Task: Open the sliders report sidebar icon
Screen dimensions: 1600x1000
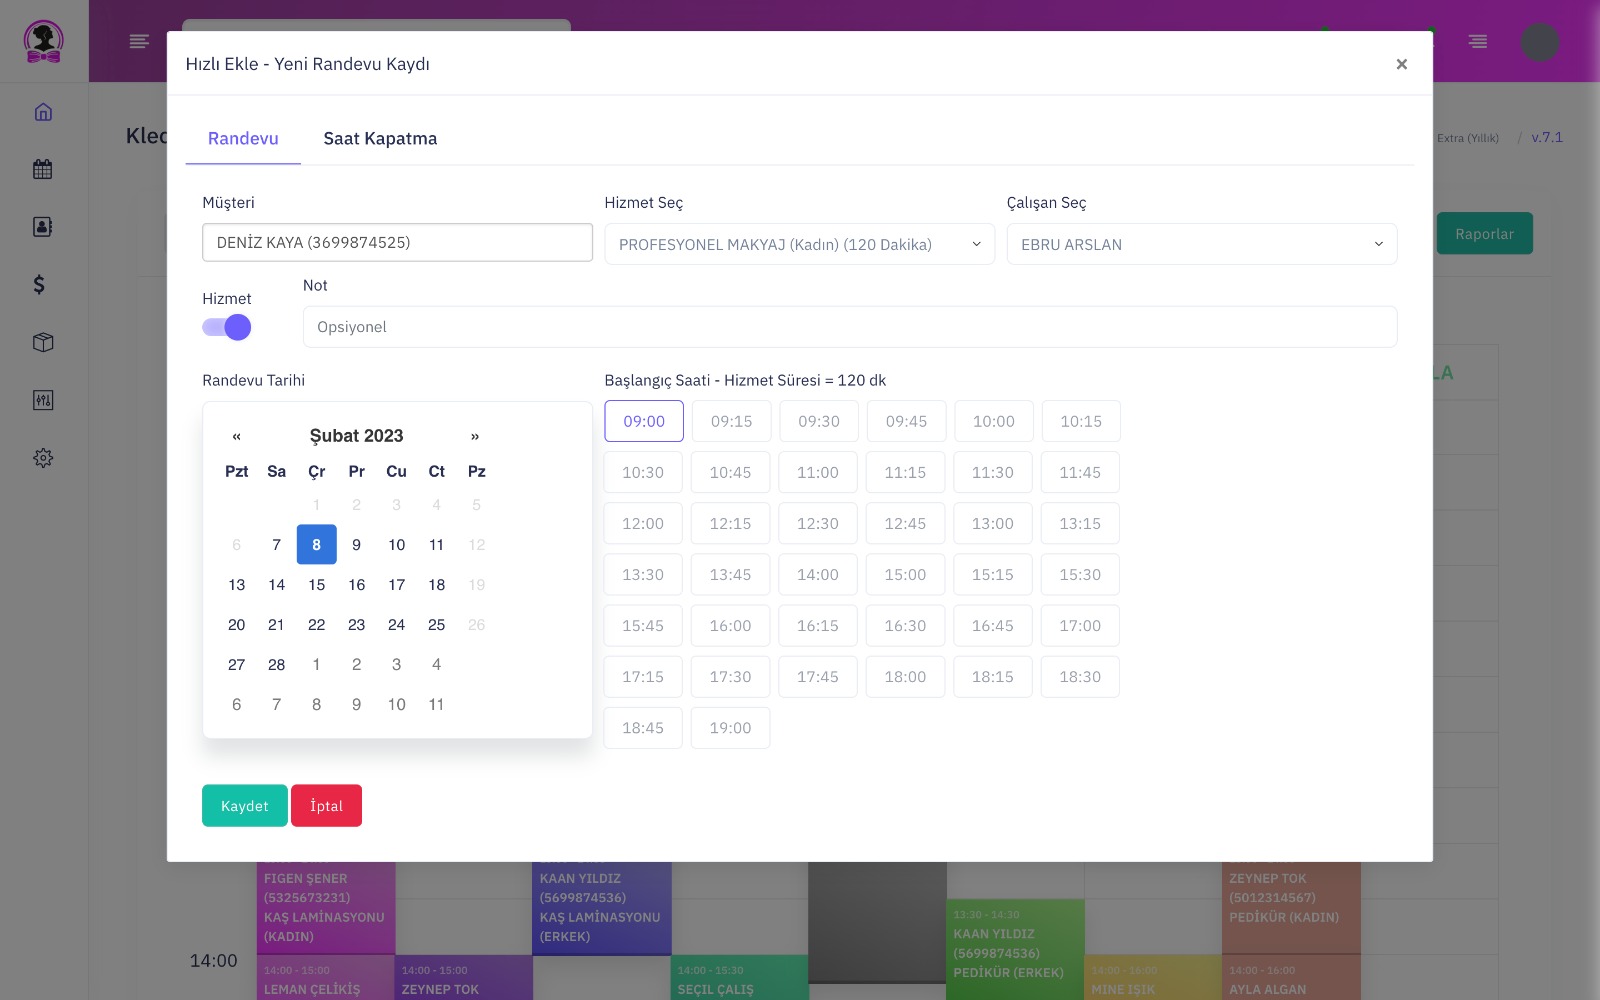Action: (43, 400)
